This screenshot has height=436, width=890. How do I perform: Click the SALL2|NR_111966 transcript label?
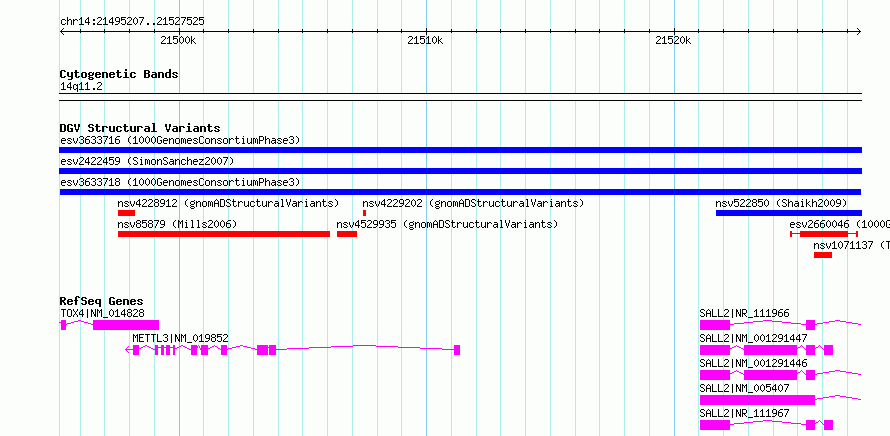pyautogui.click(x=744, y=313)
